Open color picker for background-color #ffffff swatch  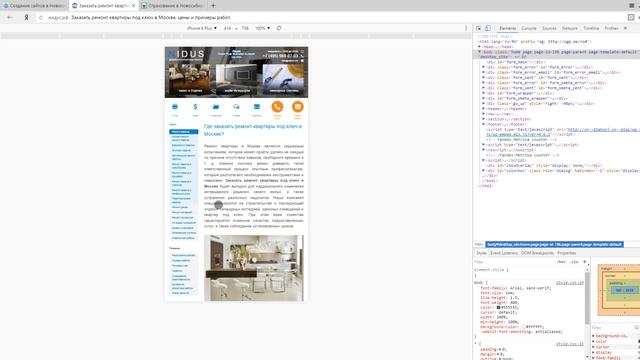tap(524, 327)
